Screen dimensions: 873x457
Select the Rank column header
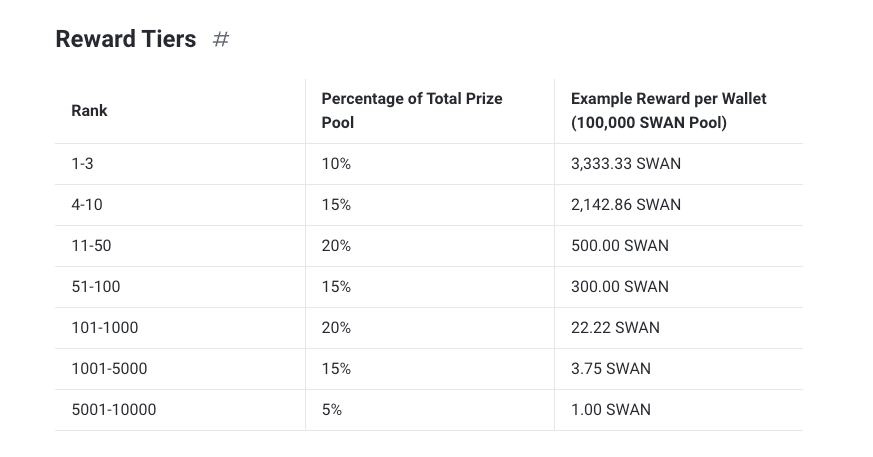(x=89, y=111)
